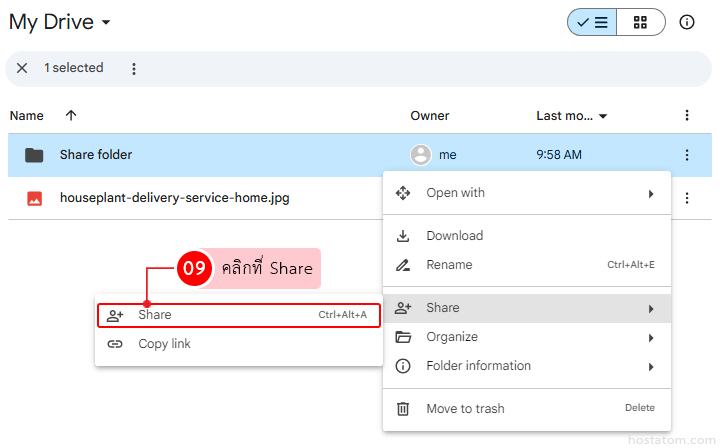The height and width of the screenshot is (448, 720).
Task: Click the three-dot menu beside '1 selected'
Action: [134, 68]
